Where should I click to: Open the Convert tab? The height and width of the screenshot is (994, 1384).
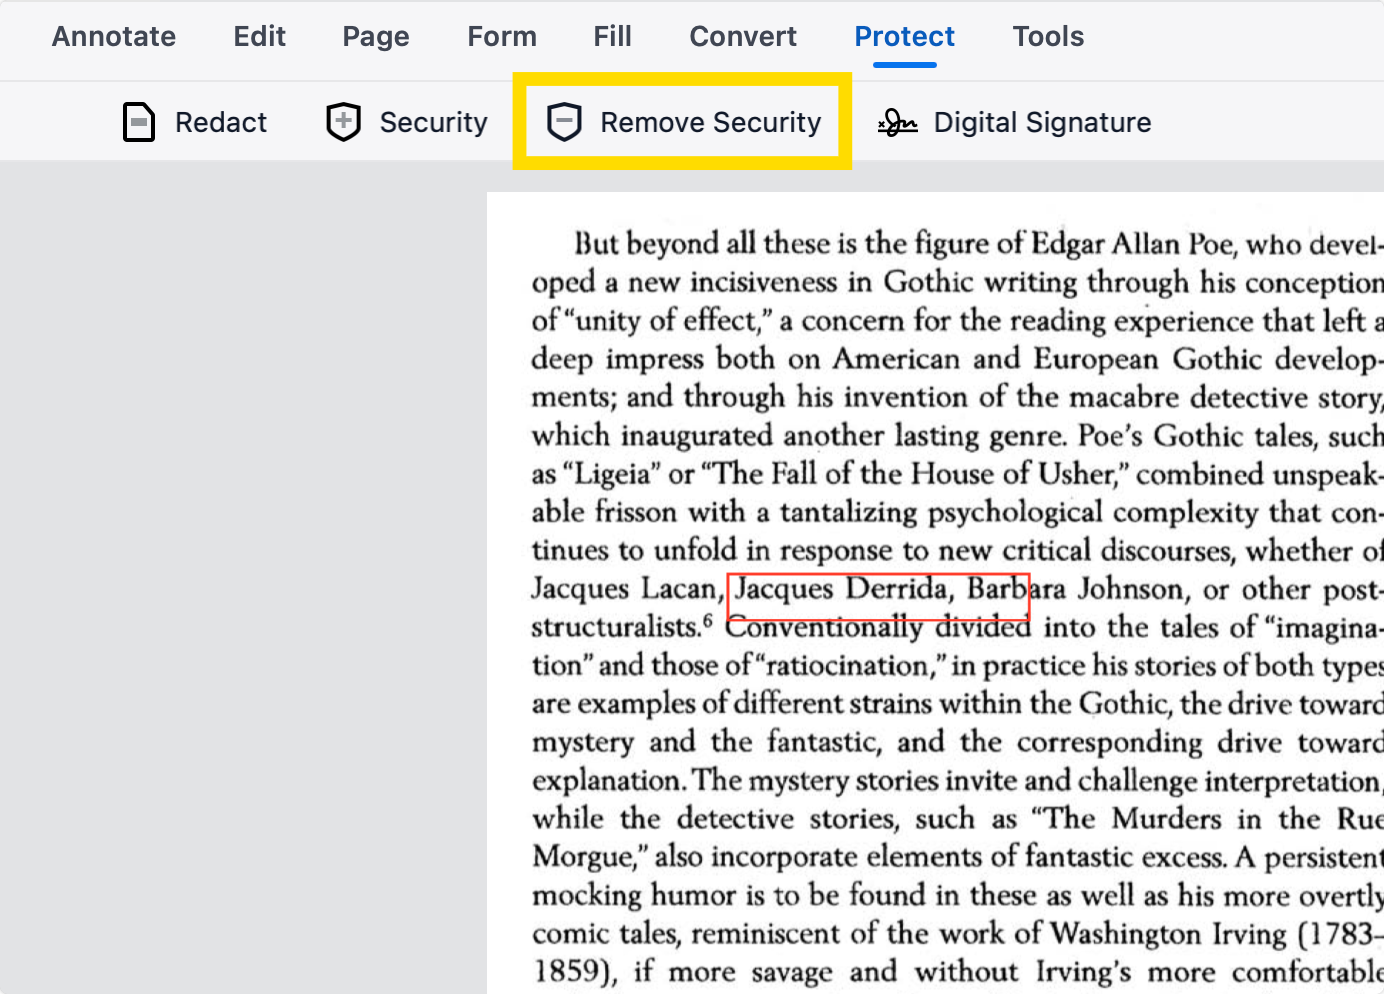point(743,37)
